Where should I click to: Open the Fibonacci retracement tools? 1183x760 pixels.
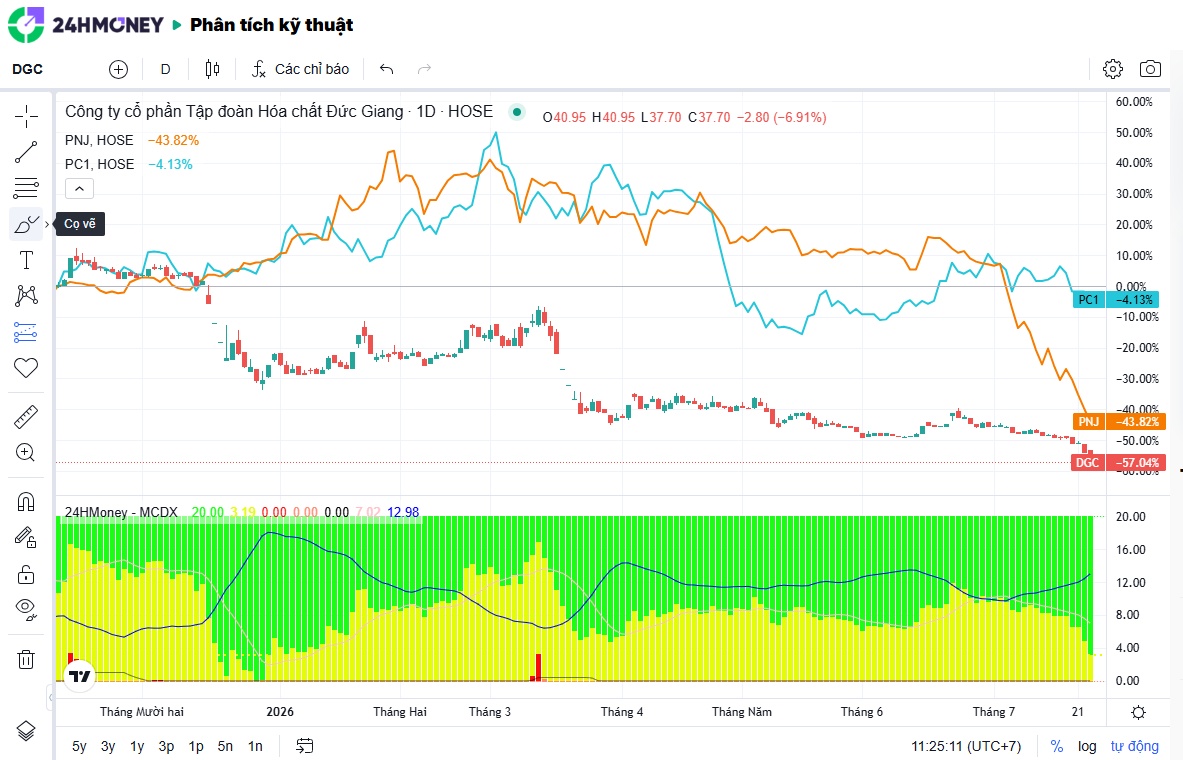coord(26,187)
